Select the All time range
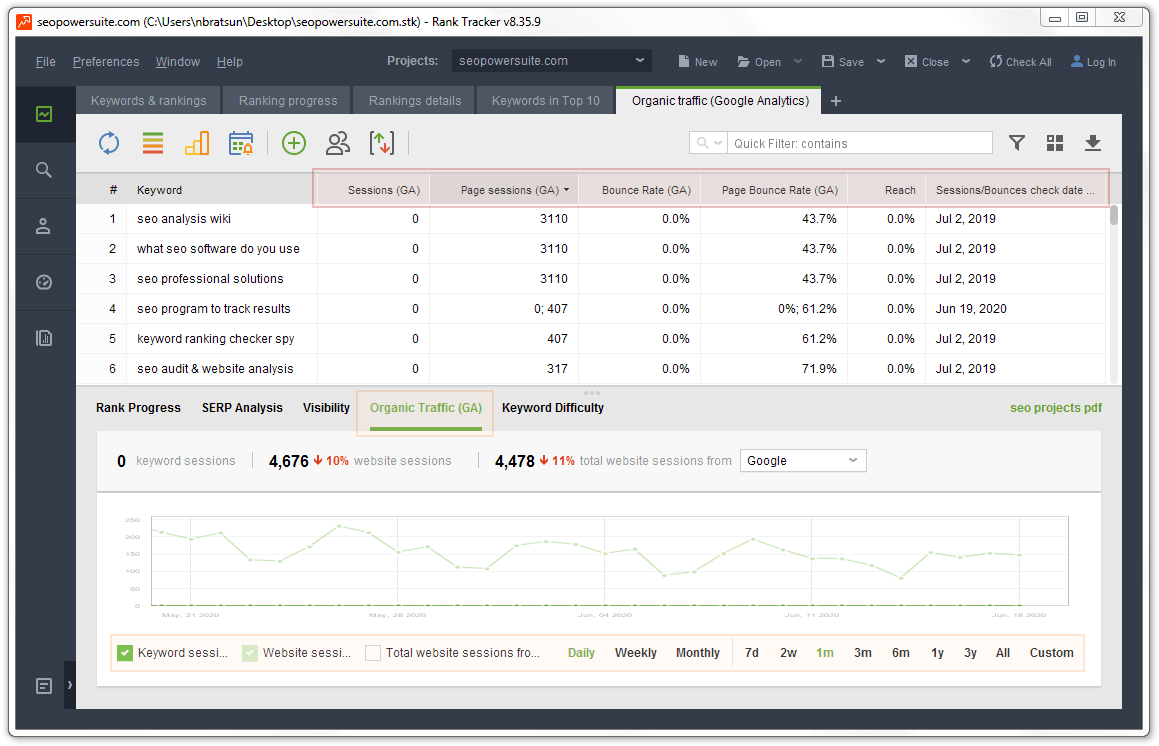Viewport: 1159px width, 746px height. (x=1002, y=653)
